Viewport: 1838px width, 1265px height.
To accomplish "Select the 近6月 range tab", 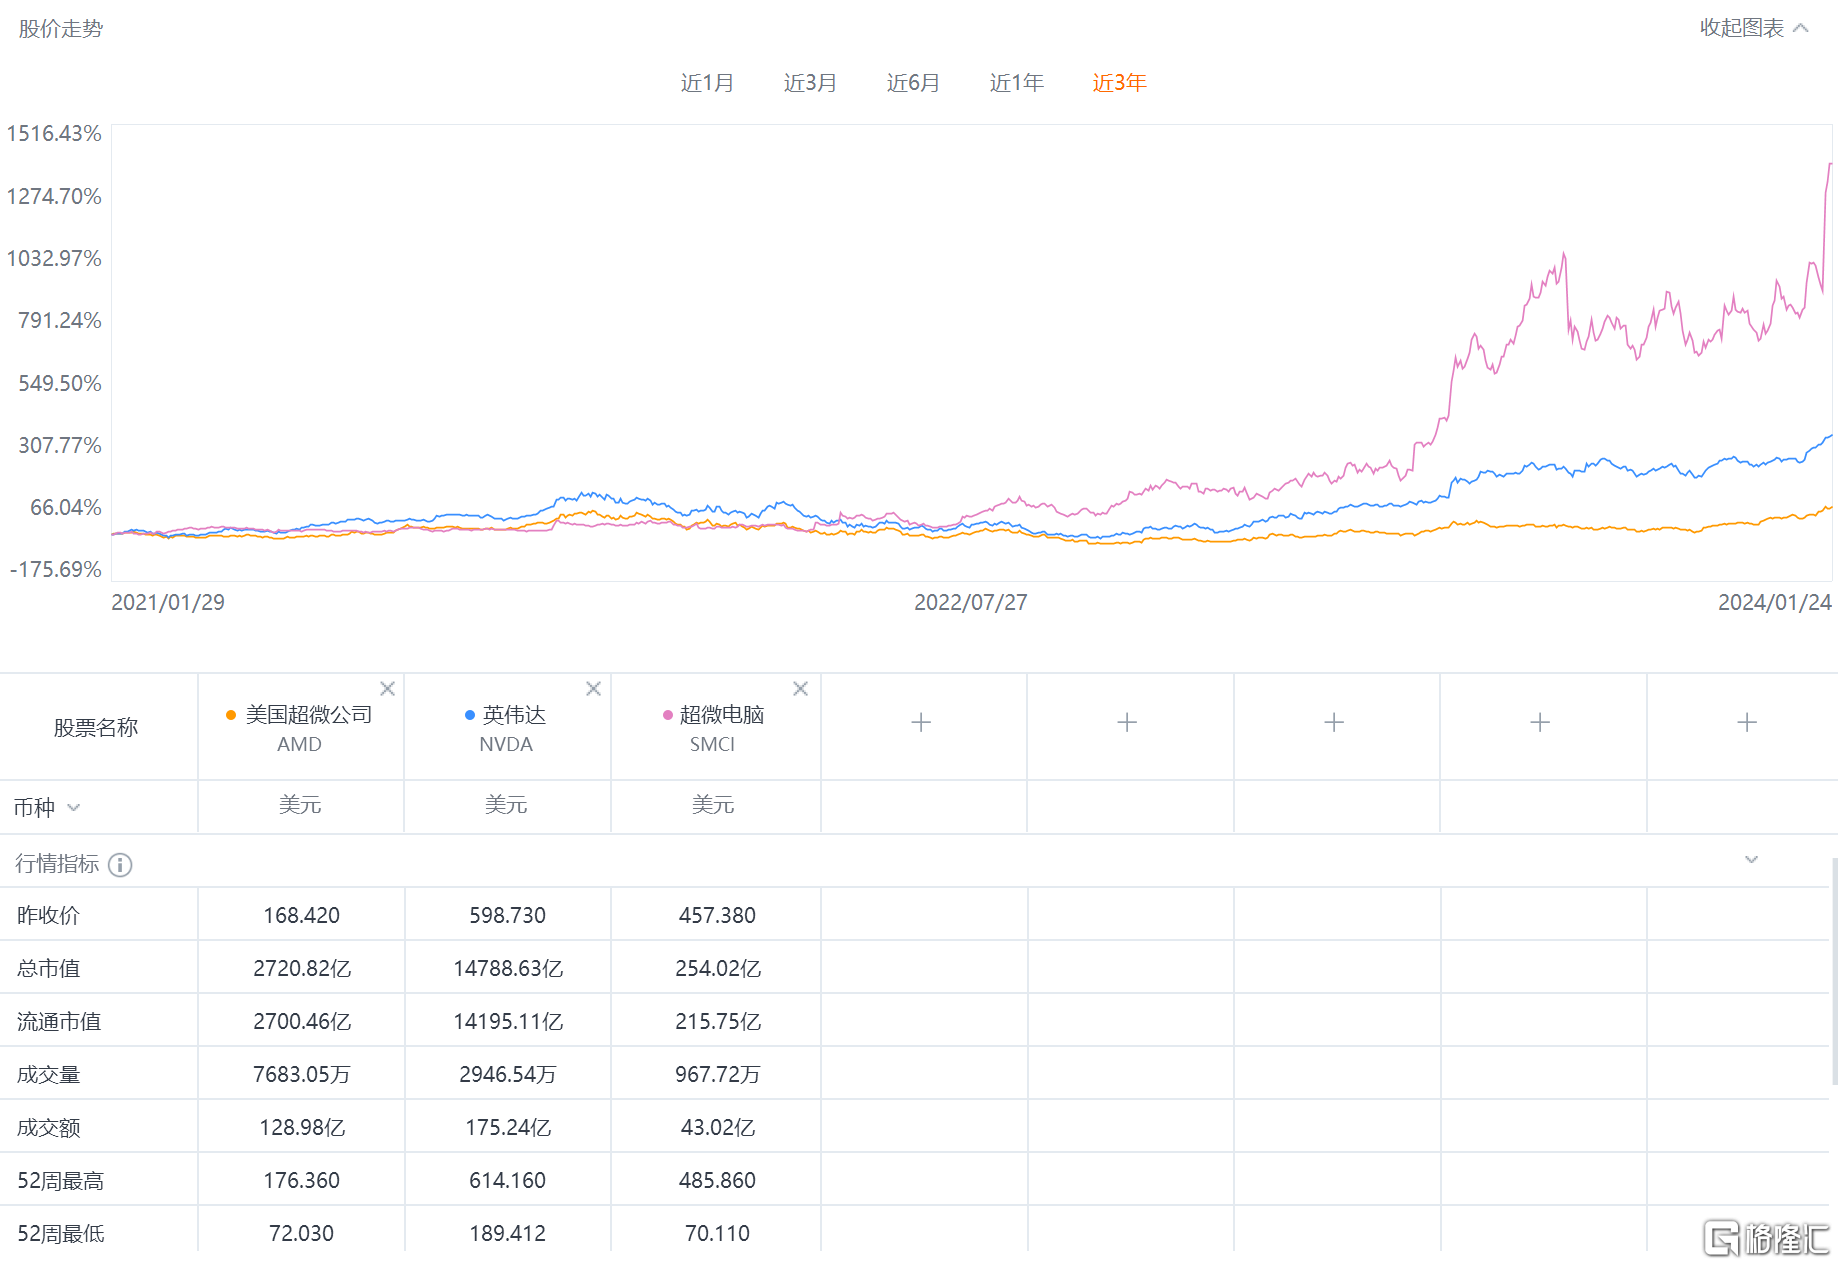I will (x=912, y=83).
